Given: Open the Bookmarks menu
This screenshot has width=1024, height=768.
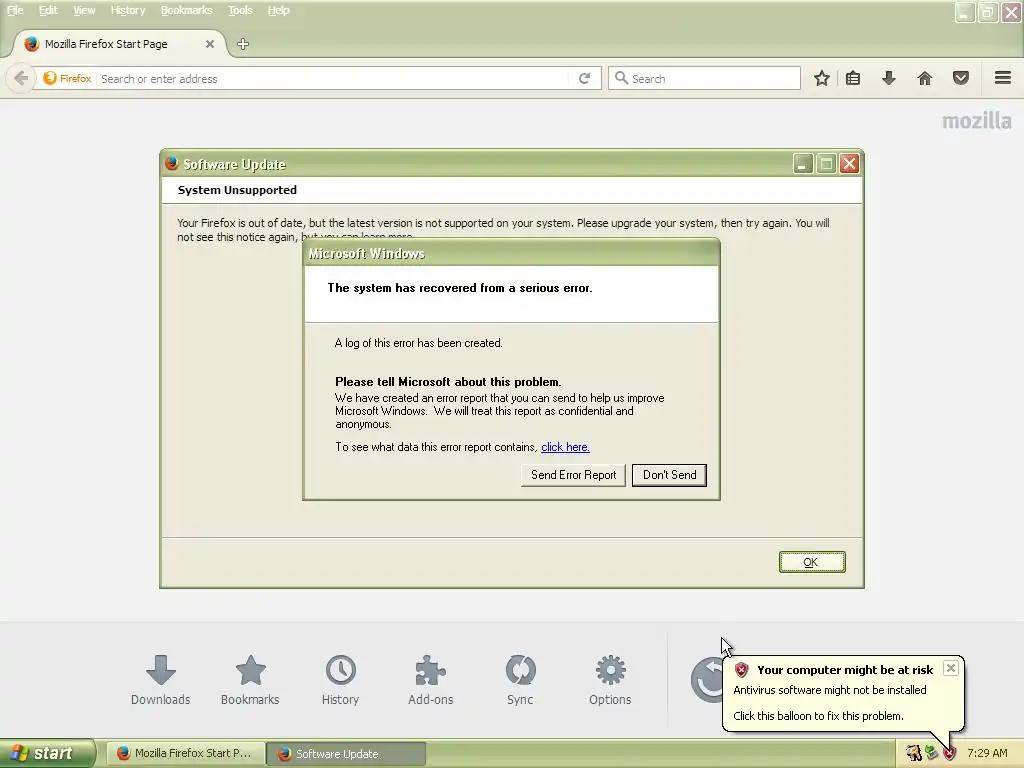Looking at the screenshot, I should pyautogui.click(x=187, y=10).
